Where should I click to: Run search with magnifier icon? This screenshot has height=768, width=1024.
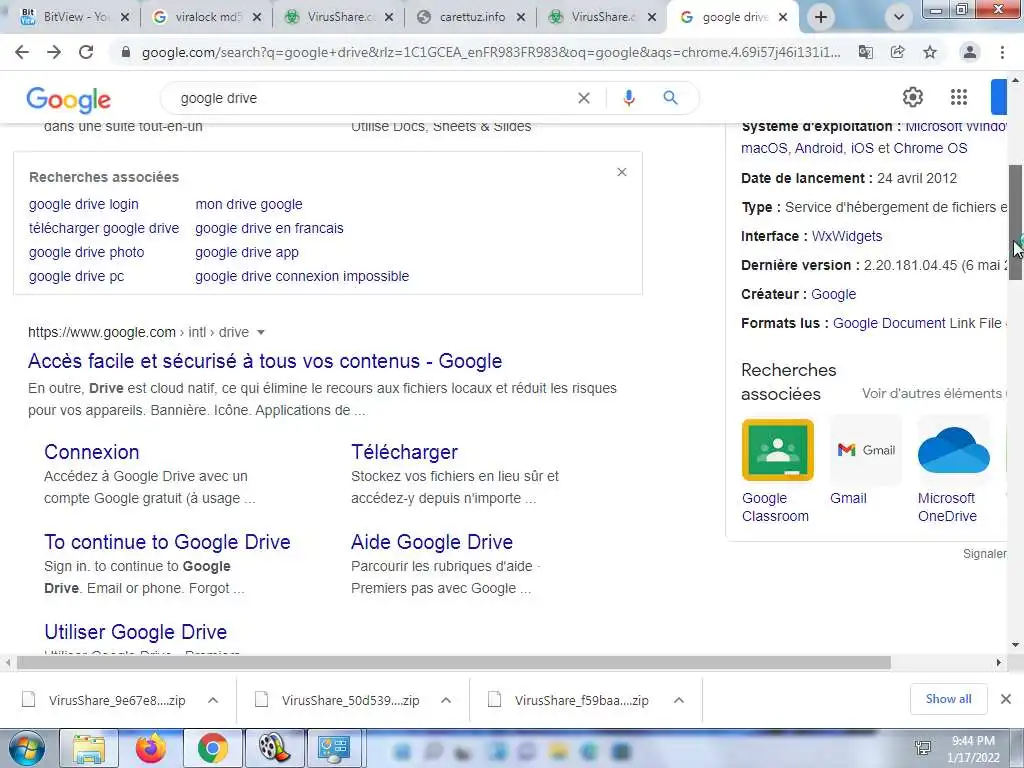click(670, 98)
